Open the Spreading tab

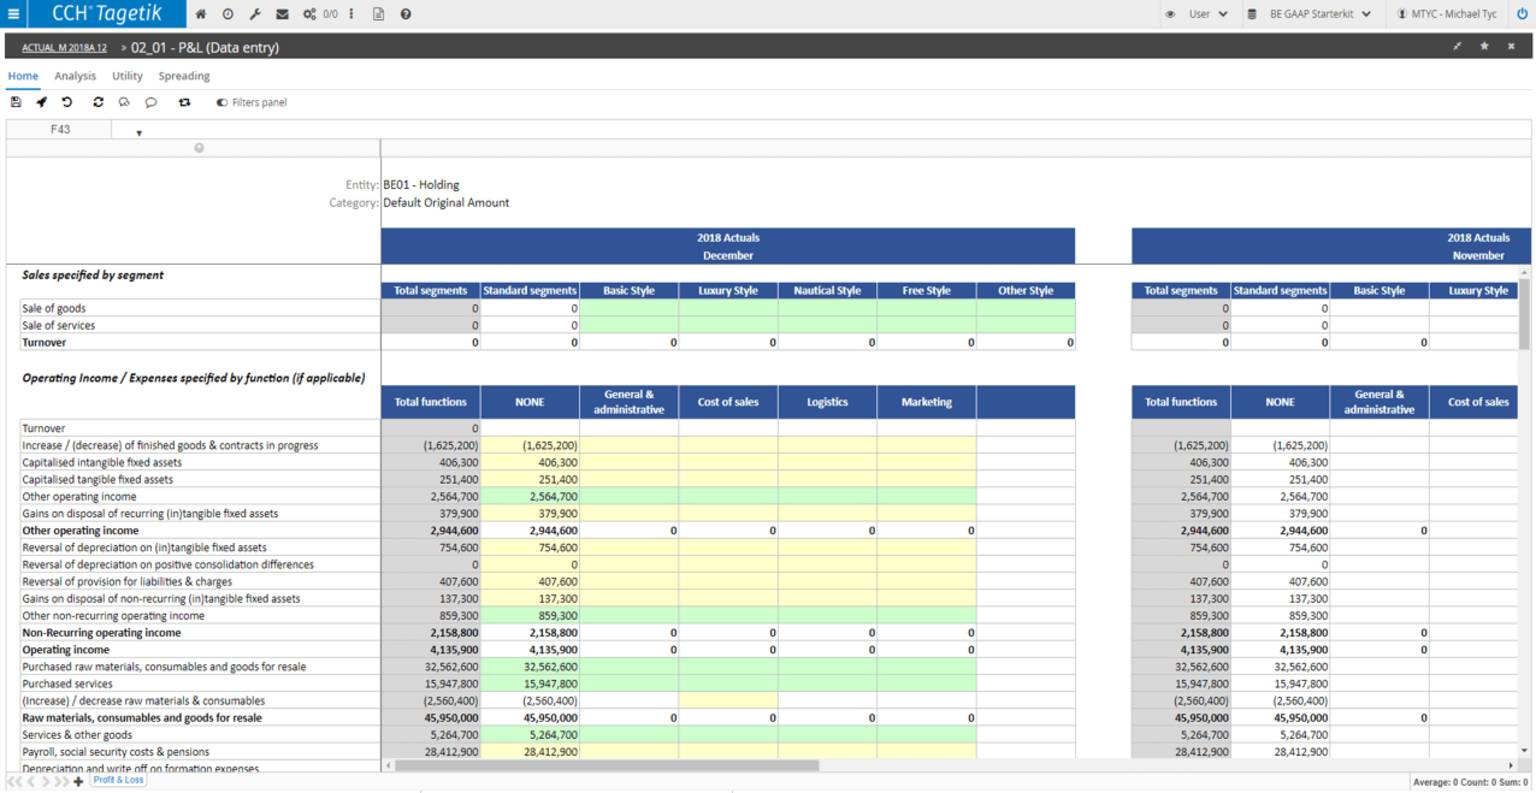184,76
